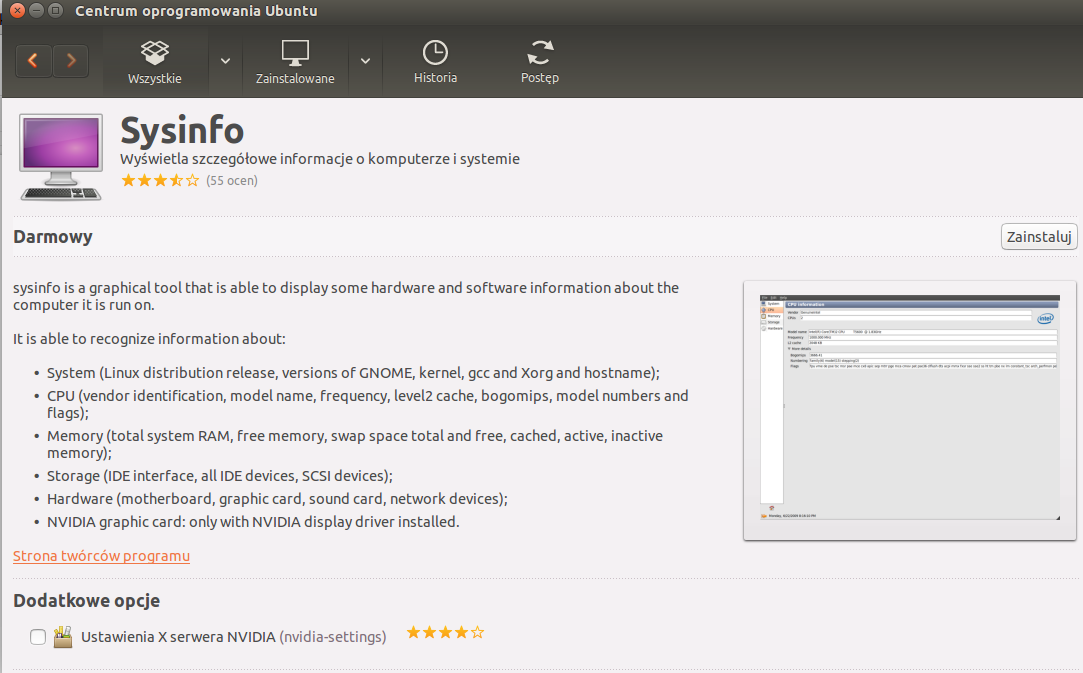This screenshot has height=673, width=1083.
Task: Open the Wszystkie software section
Action: 155,62
